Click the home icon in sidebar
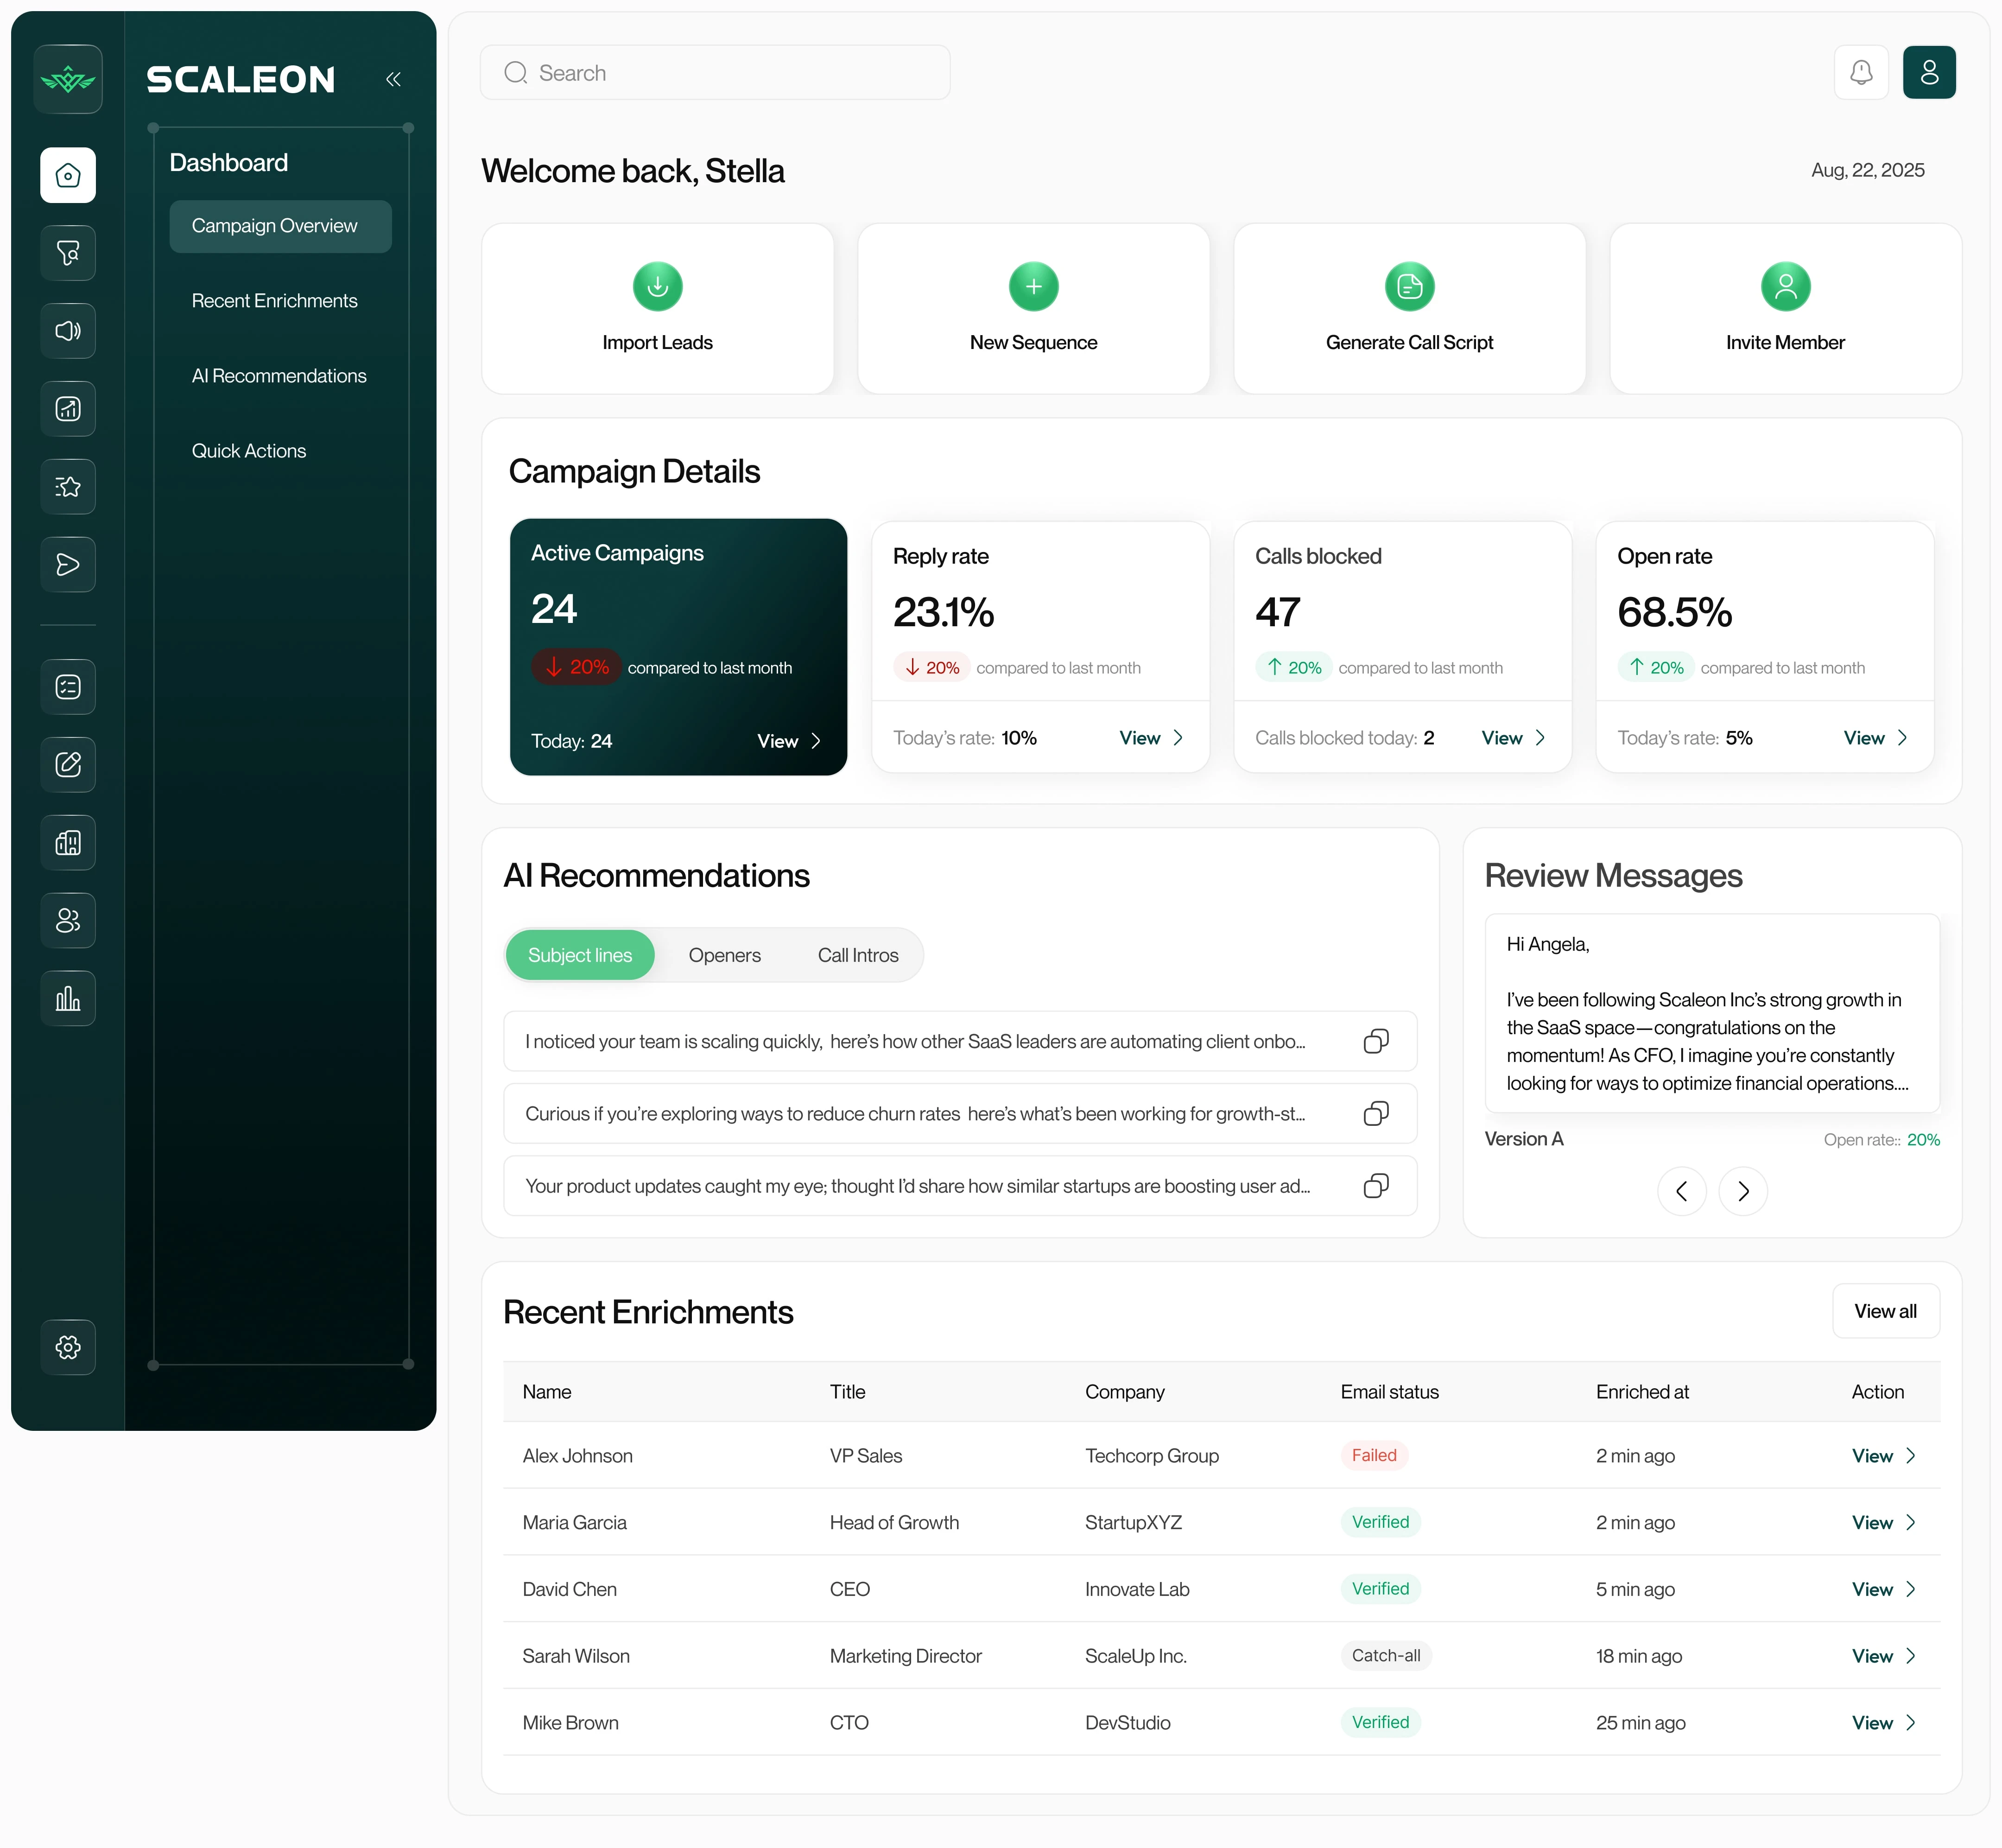 pyautogui.click(x=68, y=176)
